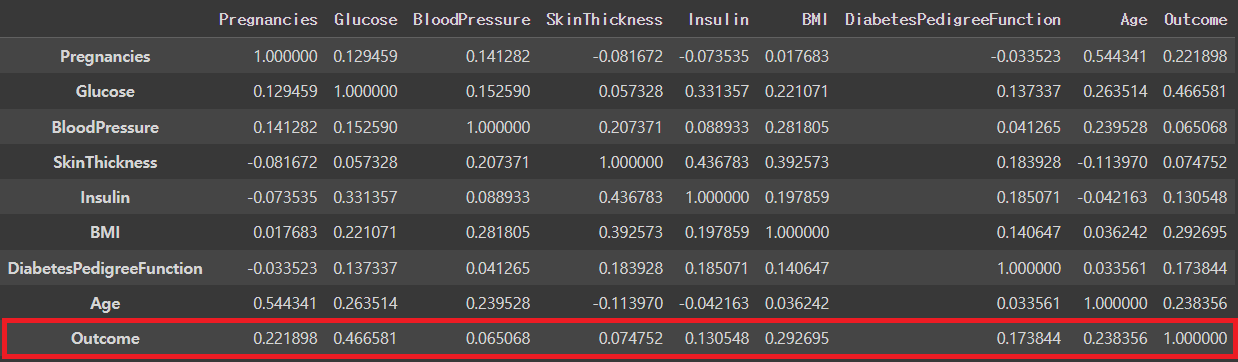Click the Glucose column header
The height and width of the screenshot is (362, 1238).
(365, 20)
